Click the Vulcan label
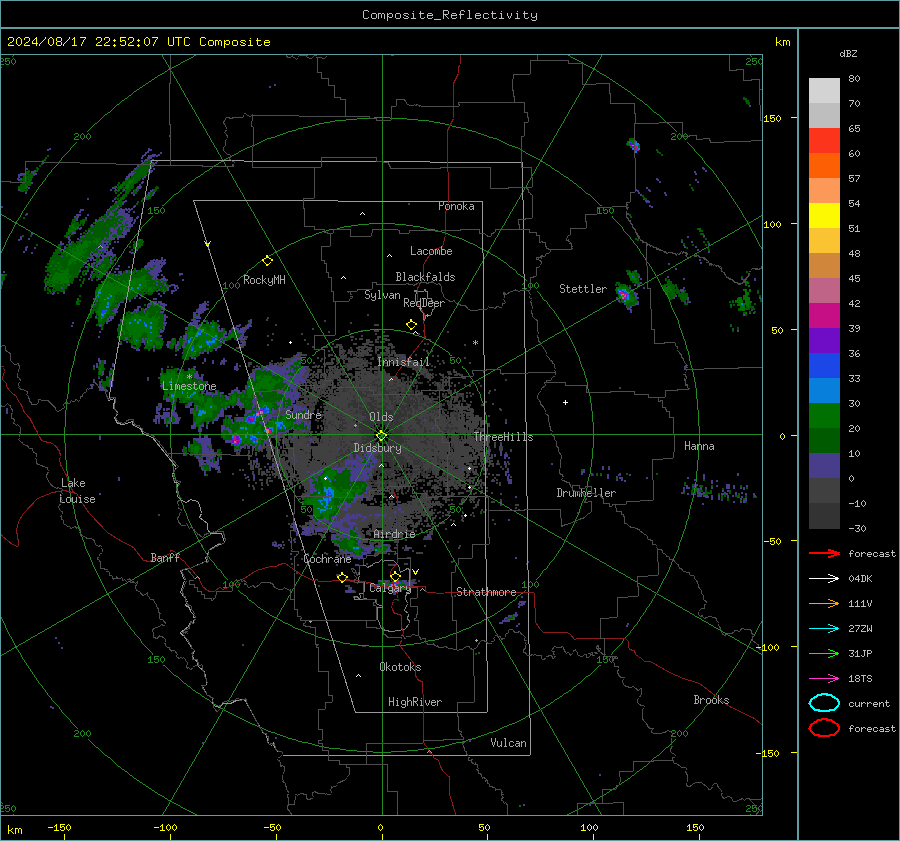Viewport: 900px width, 841px height. pyautogui.click(x=508, y=743)
